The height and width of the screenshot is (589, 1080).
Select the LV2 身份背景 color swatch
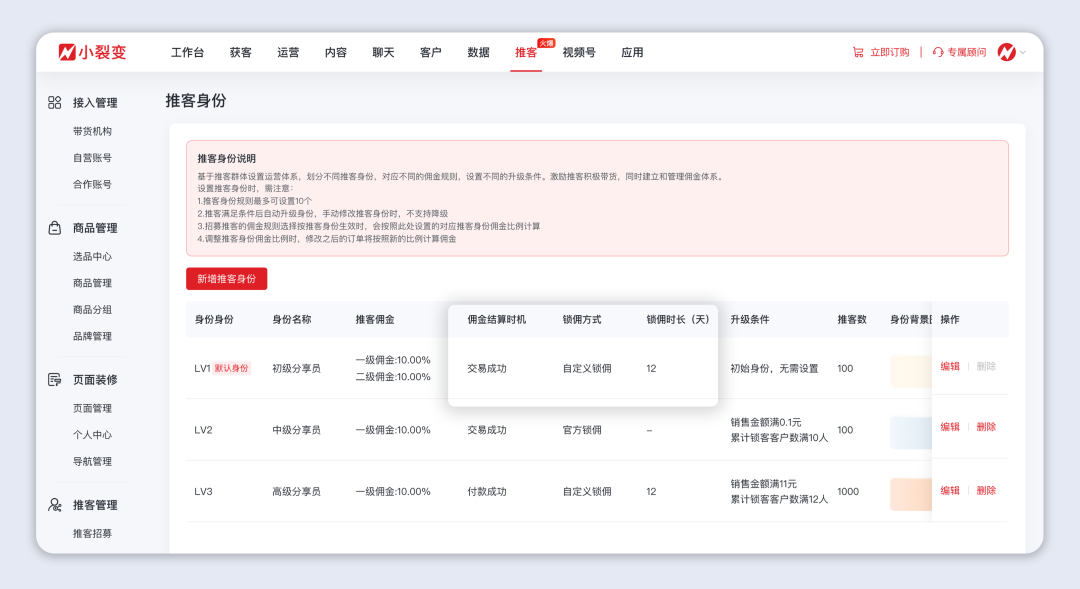click(910, 431)
